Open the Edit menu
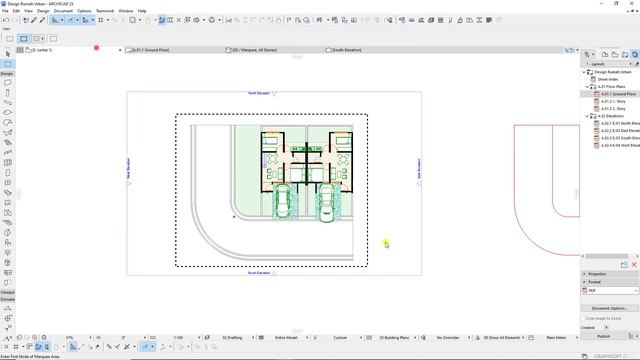 pos(16,11)
